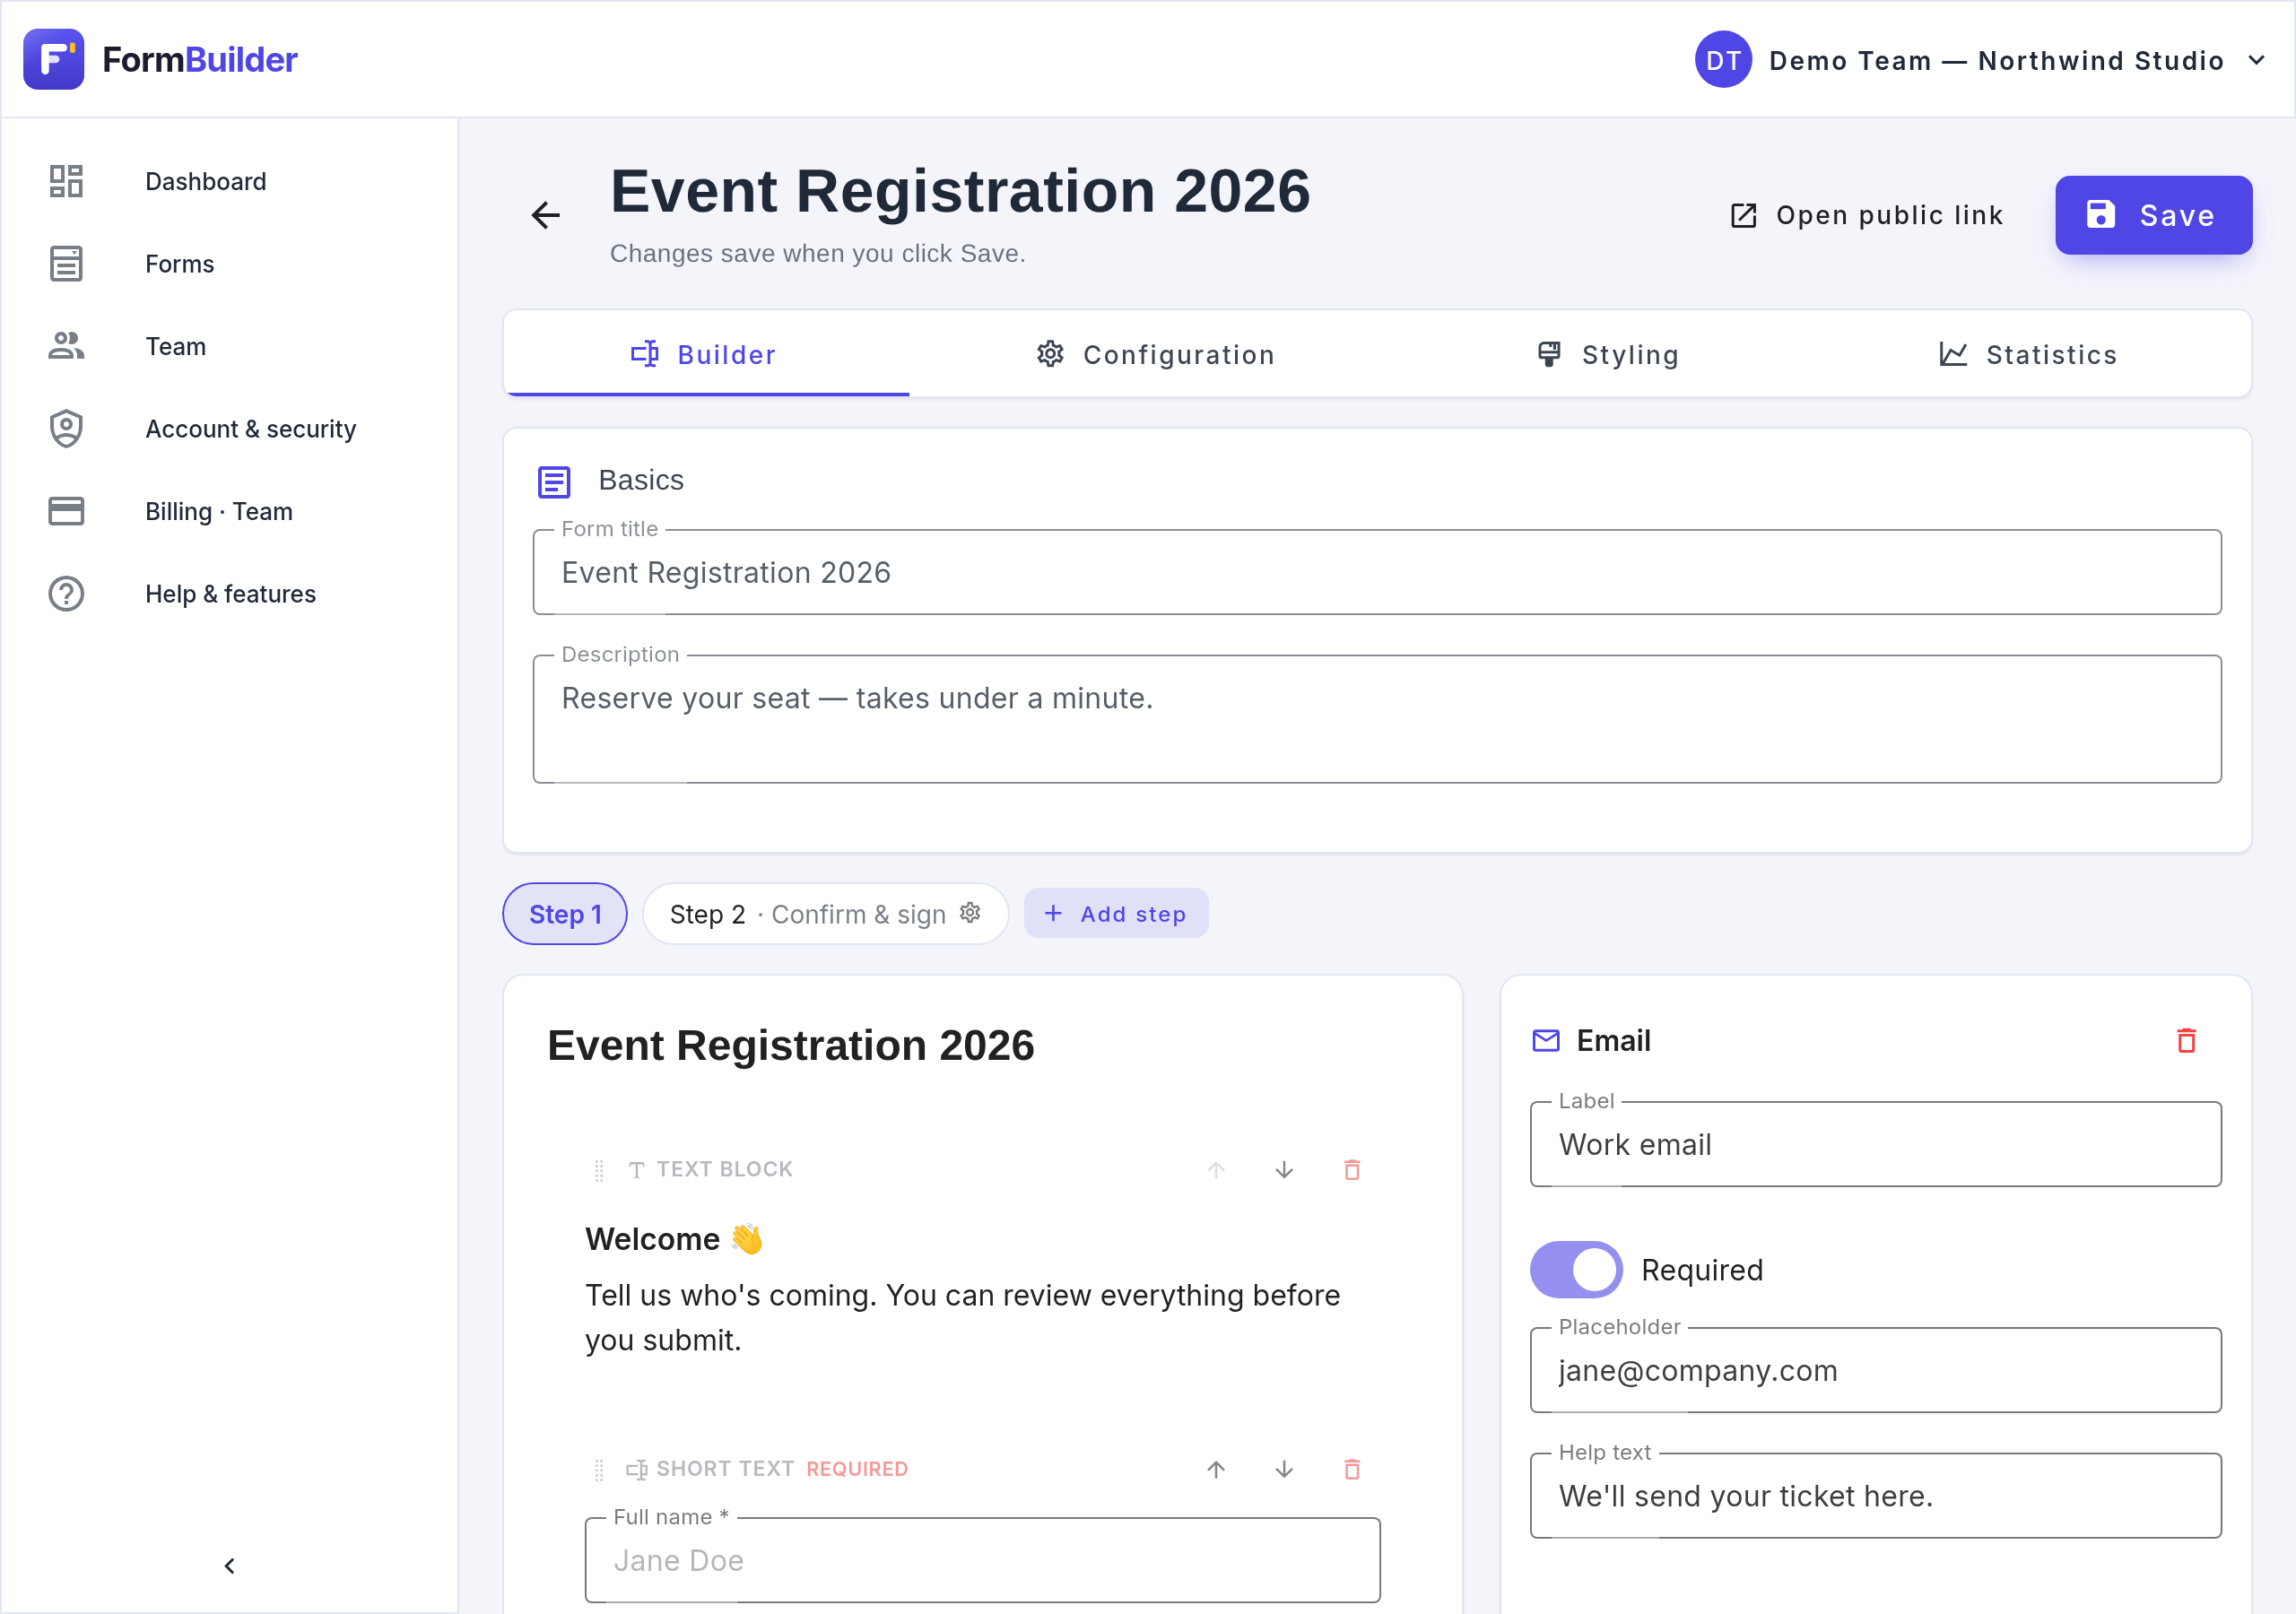Image resolution: width=2296 pixels, height=1614 pixels.
Task: Open public link
Action: point(1867,215)
